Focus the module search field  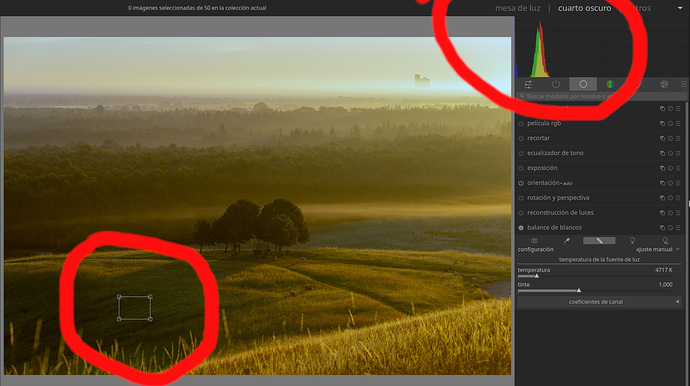point(601,96)
